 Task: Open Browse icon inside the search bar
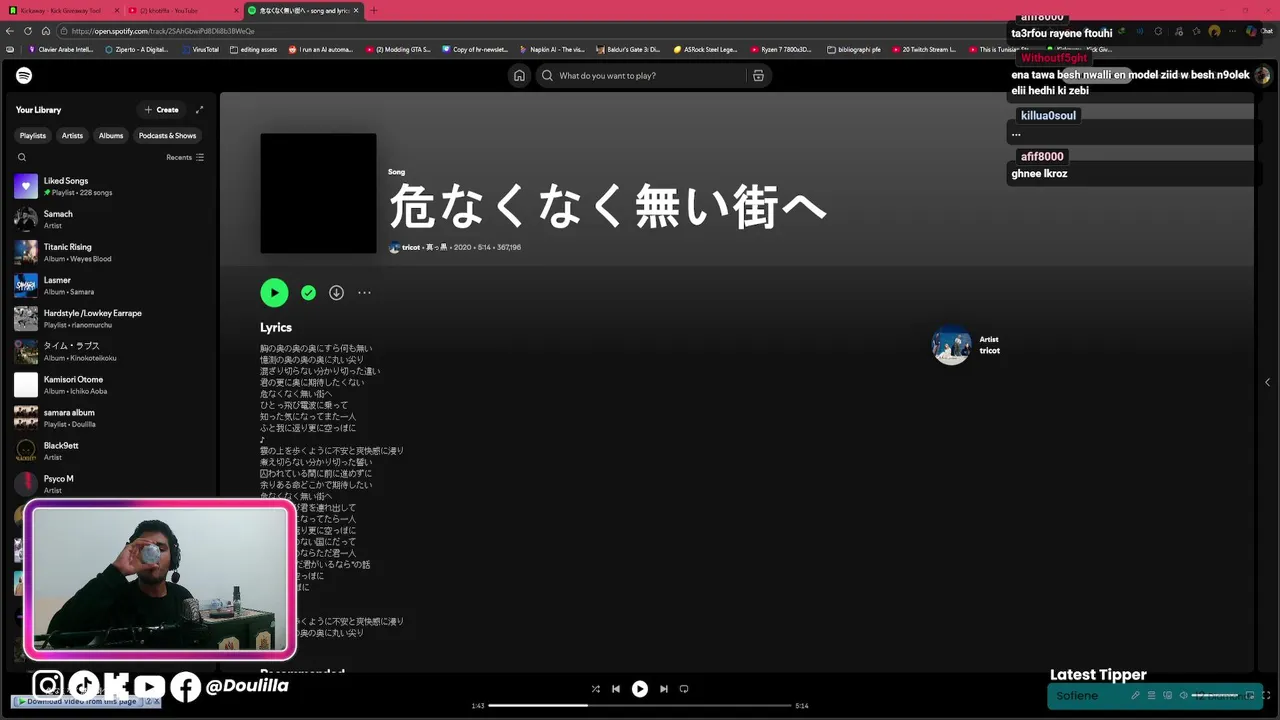click(758, 75)
